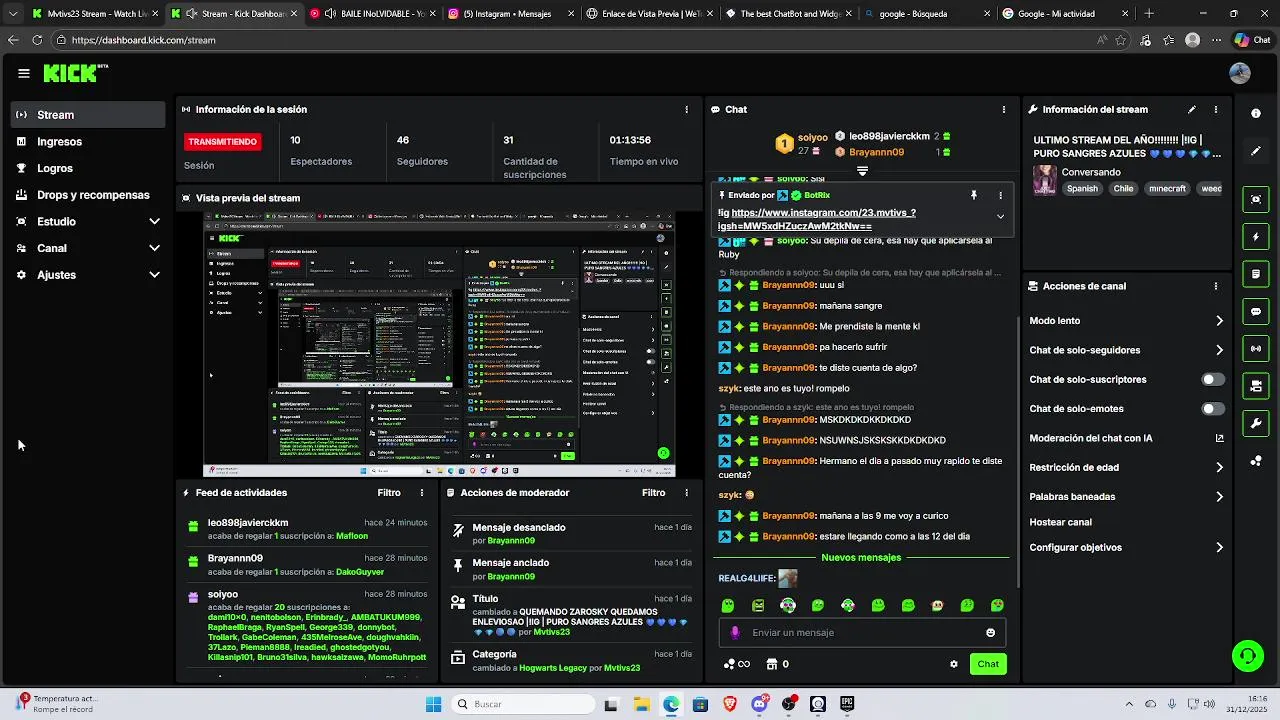Image resolution: width=1280 pixels, height=720 pixels.
Task: Click the shop icon with 0 count
Action: click(x=777, y=664)
